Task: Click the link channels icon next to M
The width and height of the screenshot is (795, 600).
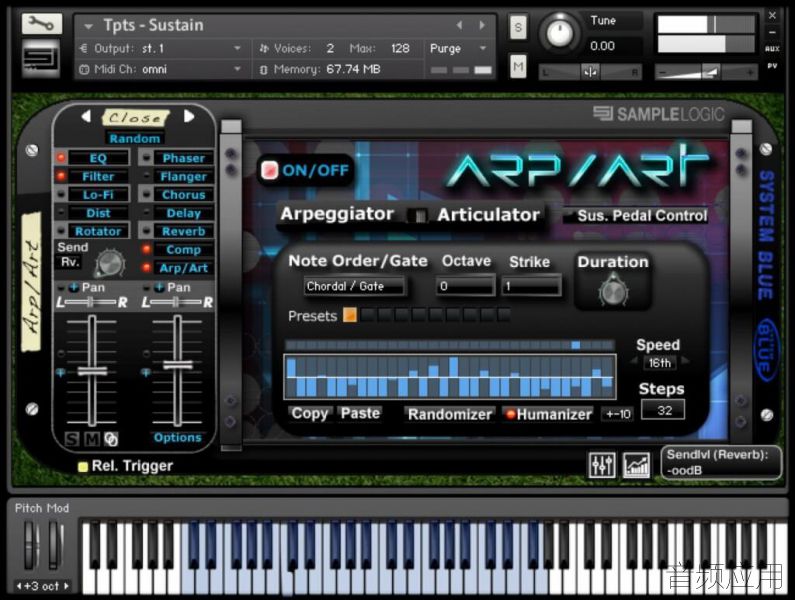Action: click(111, 439)
